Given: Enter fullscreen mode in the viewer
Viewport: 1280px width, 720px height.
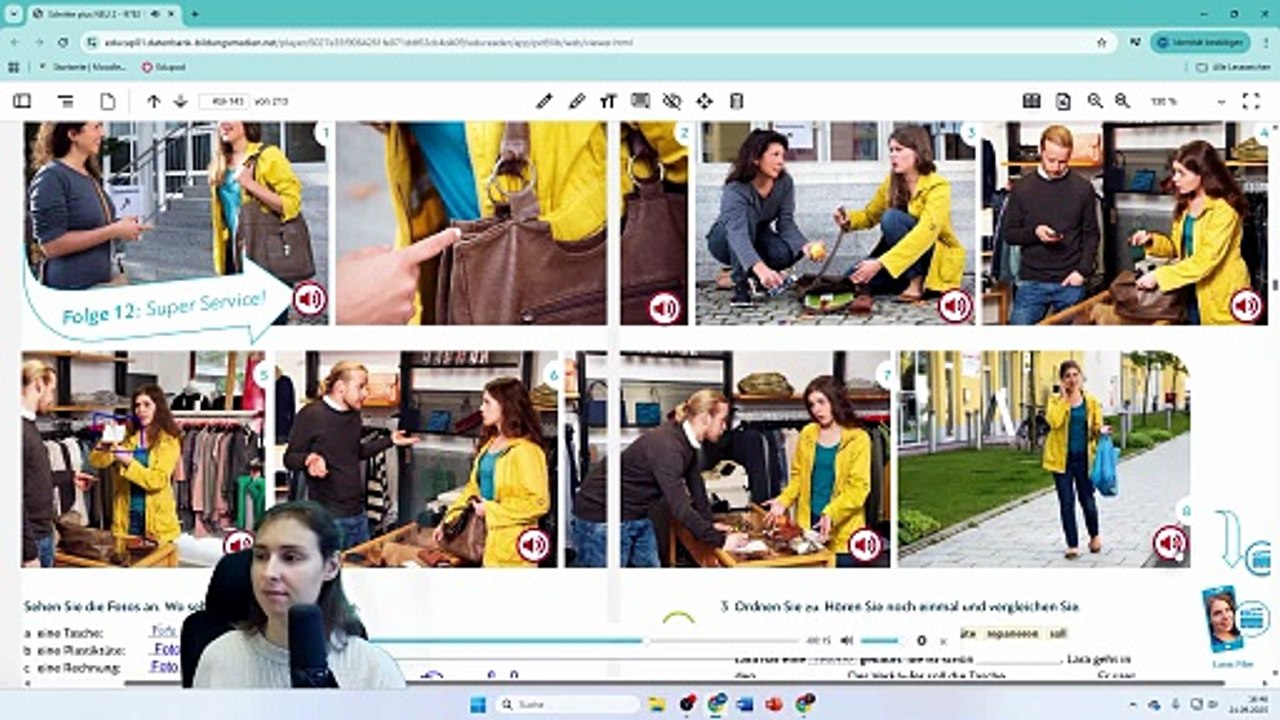Looking at the screenshot, I should pyautogui.click(x=1251, y=101).
